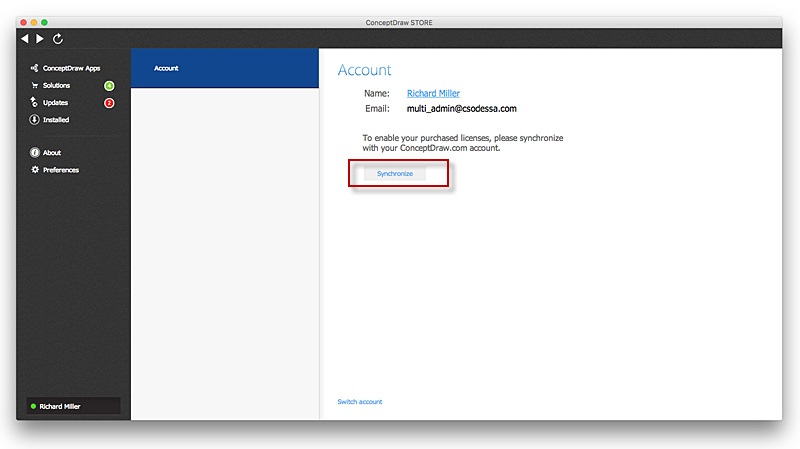Screen dimensions: 800x449
Task: Open Preferences from the sidebar
Action: [x=61, y=170]
